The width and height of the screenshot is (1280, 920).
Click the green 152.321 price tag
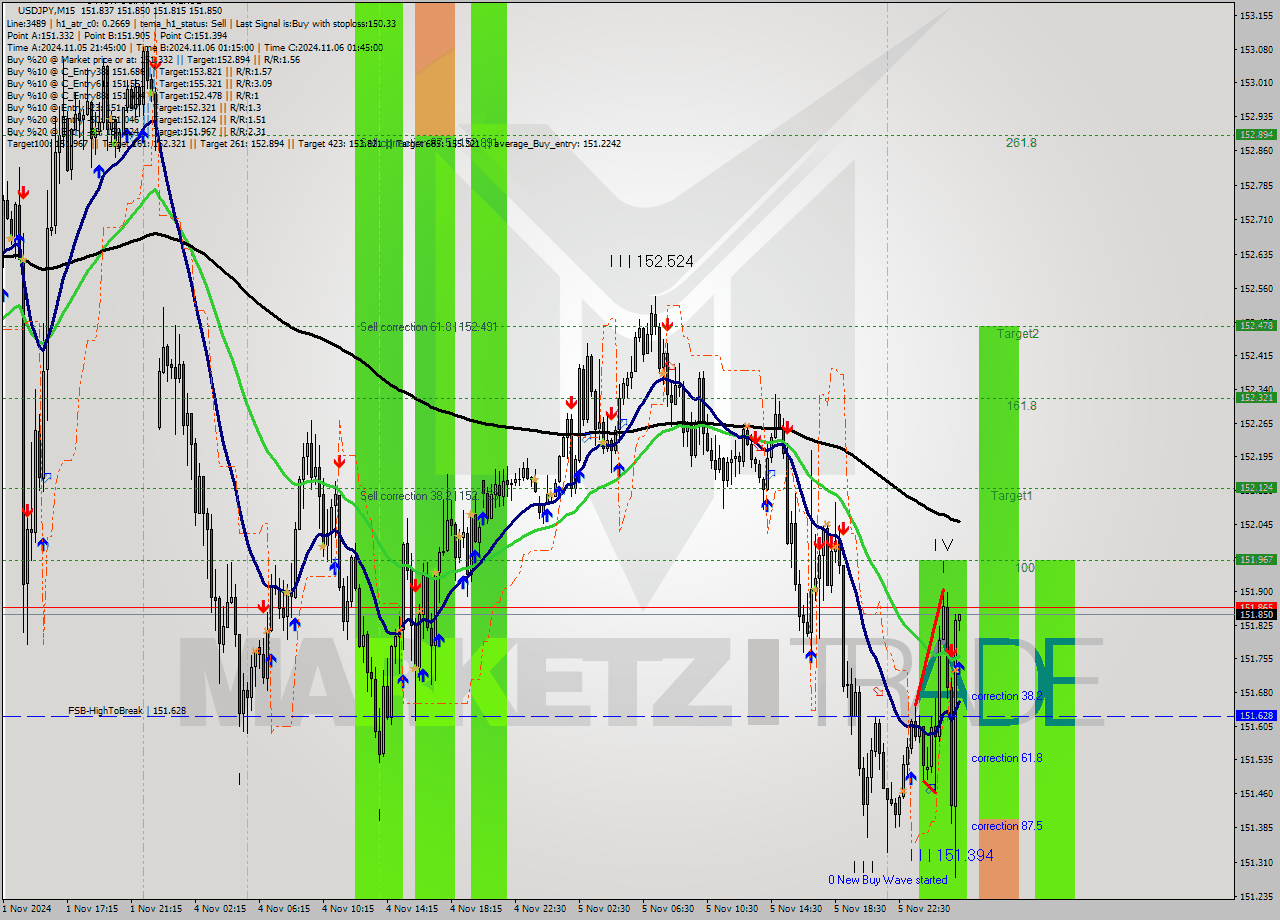click(x=1256, y=397)
